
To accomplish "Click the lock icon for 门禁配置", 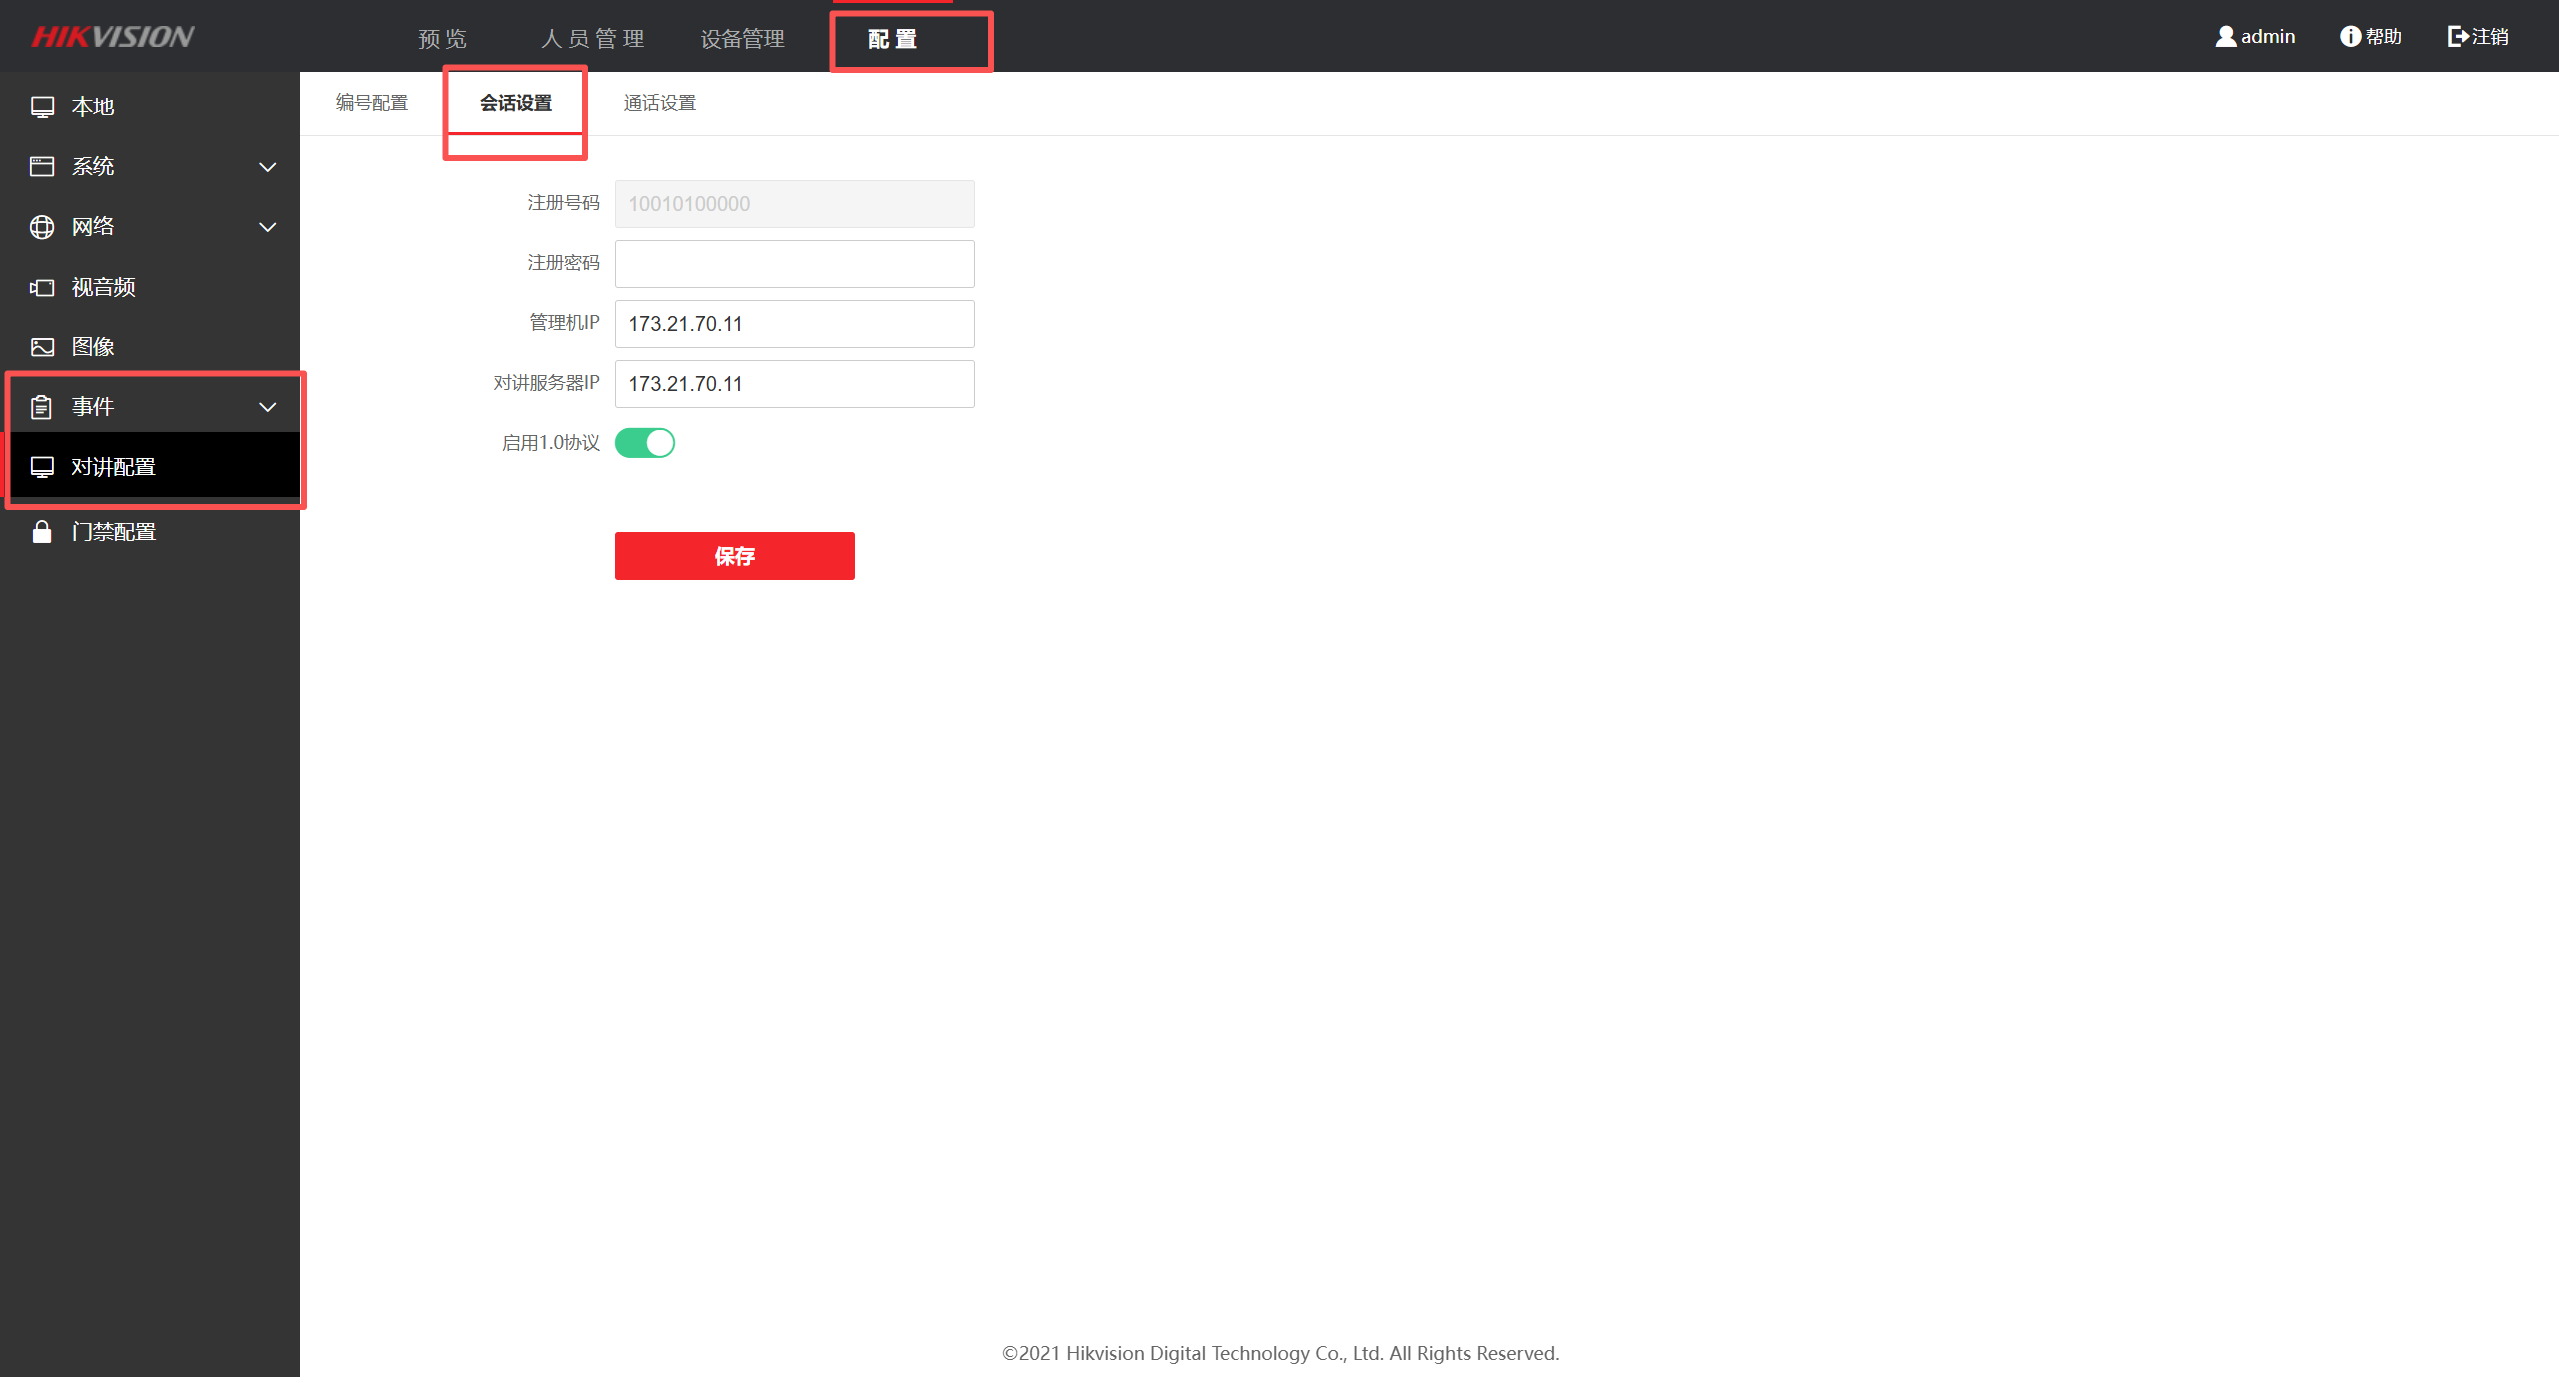I will tap(42, 532).
